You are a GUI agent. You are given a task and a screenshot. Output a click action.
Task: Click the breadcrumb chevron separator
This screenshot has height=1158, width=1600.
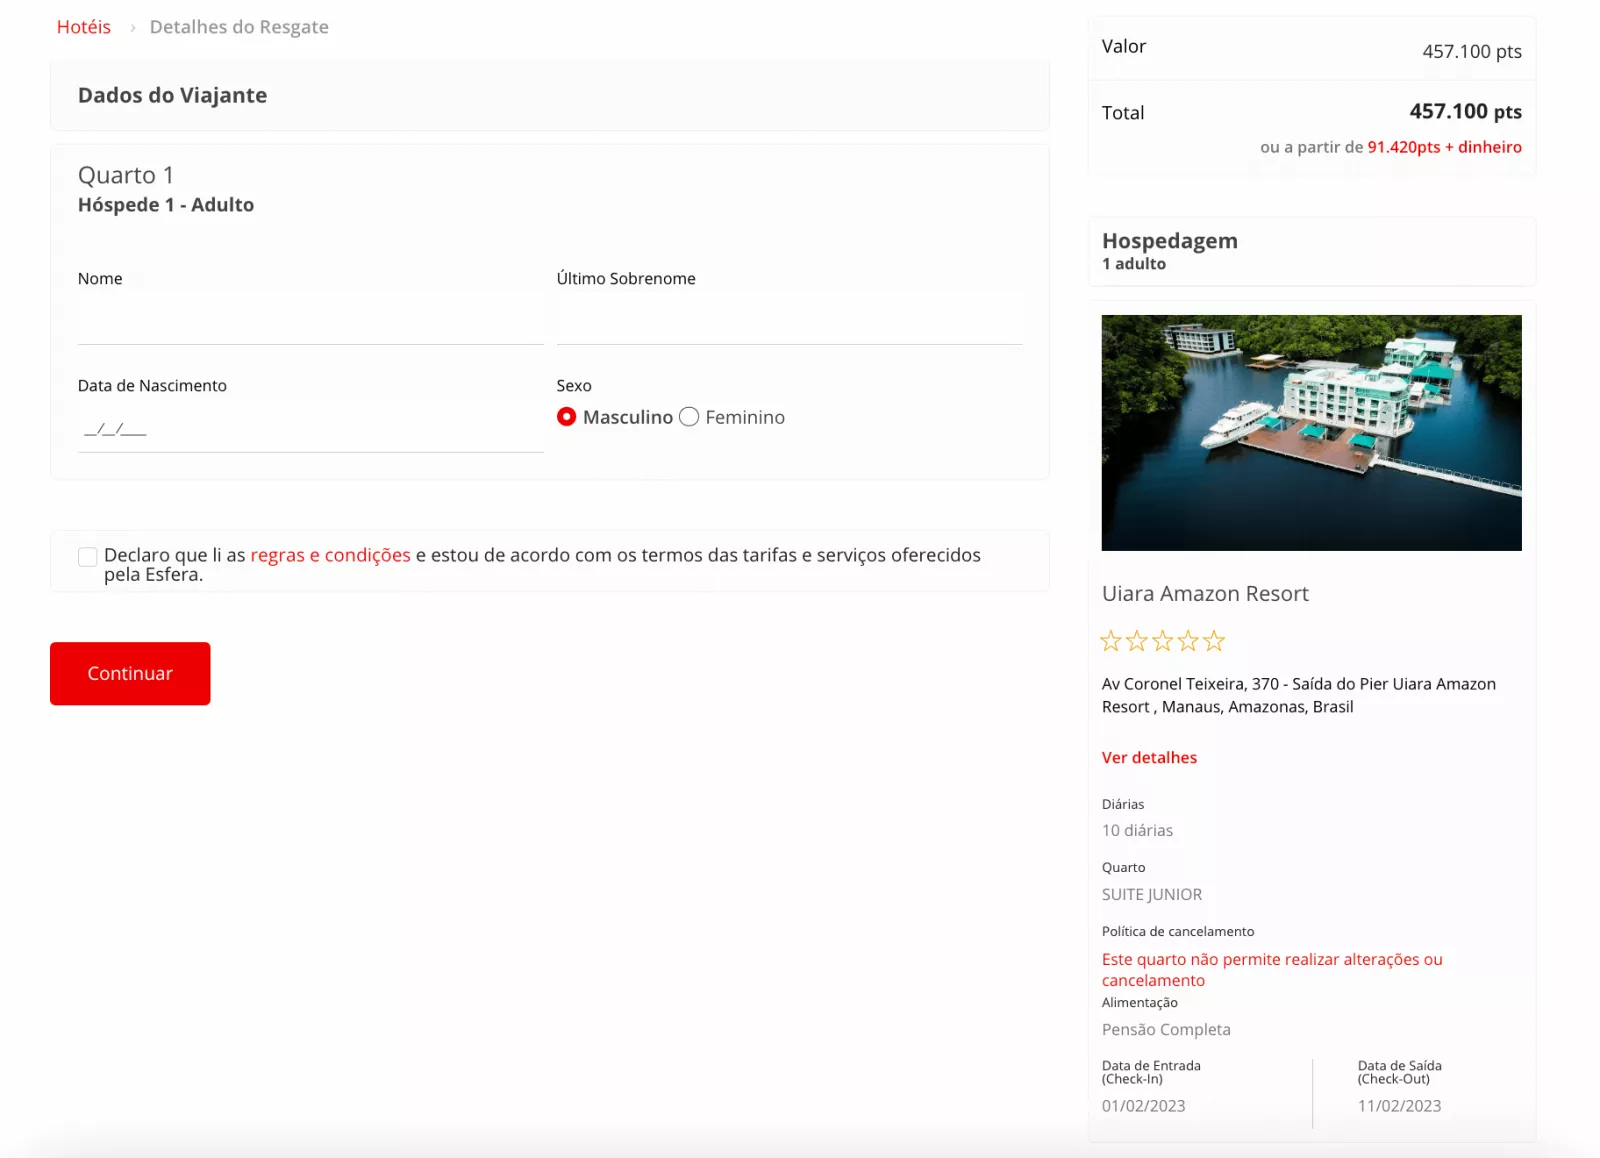(x=132, y=28)
